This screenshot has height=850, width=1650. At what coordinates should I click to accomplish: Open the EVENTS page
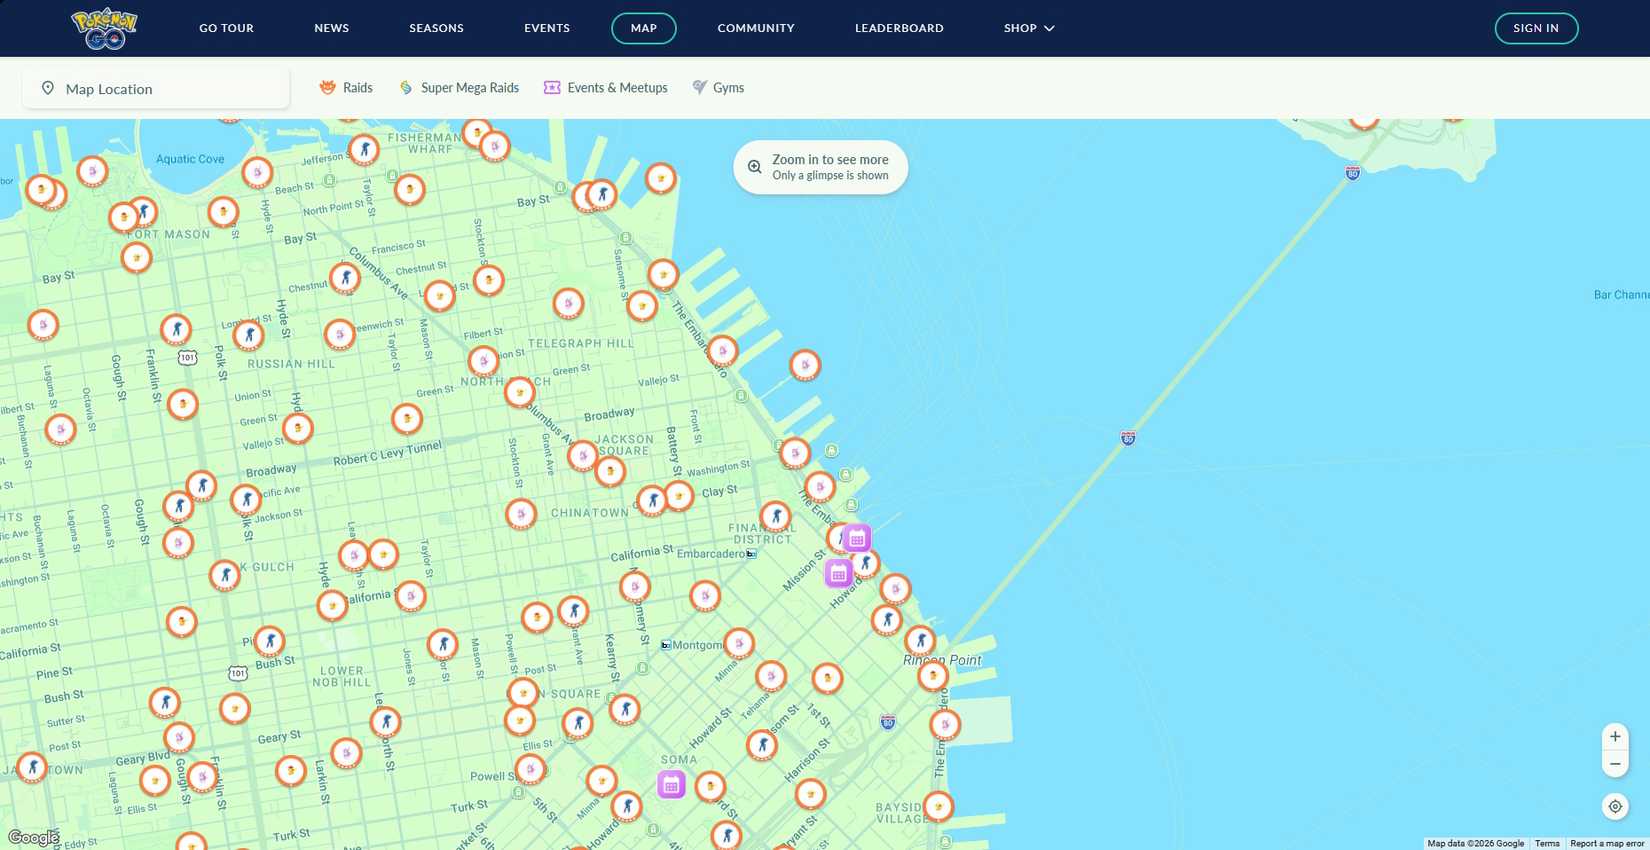[x=547, y=28]
